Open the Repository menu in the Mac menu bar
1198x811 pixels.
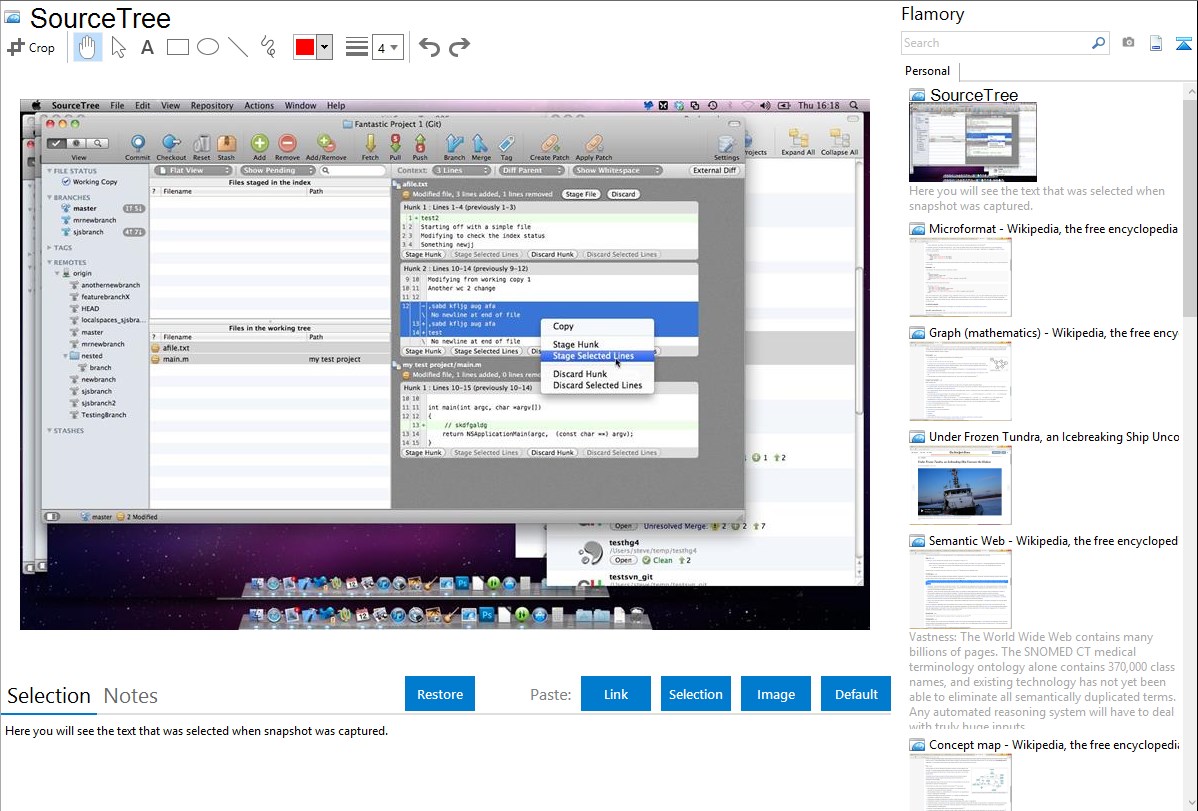(212, 105)
